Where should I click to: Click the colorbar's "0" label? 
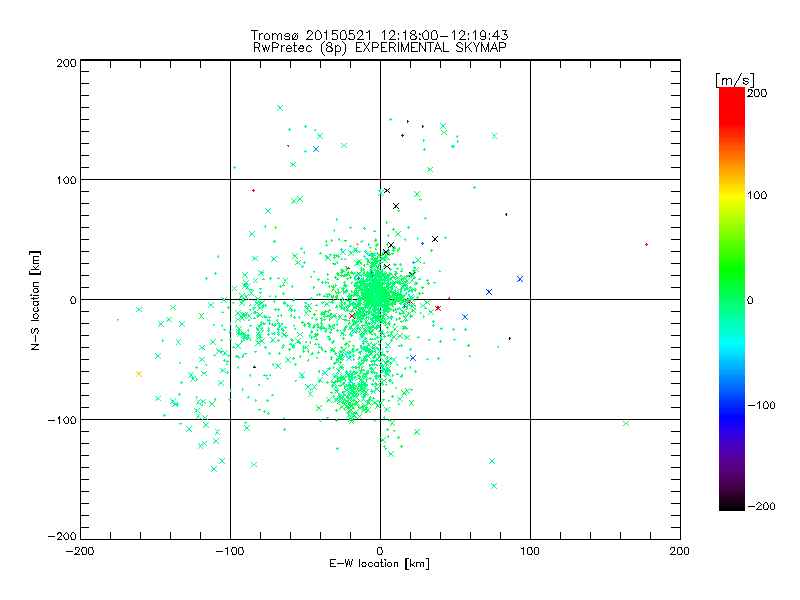coord(750,301)
